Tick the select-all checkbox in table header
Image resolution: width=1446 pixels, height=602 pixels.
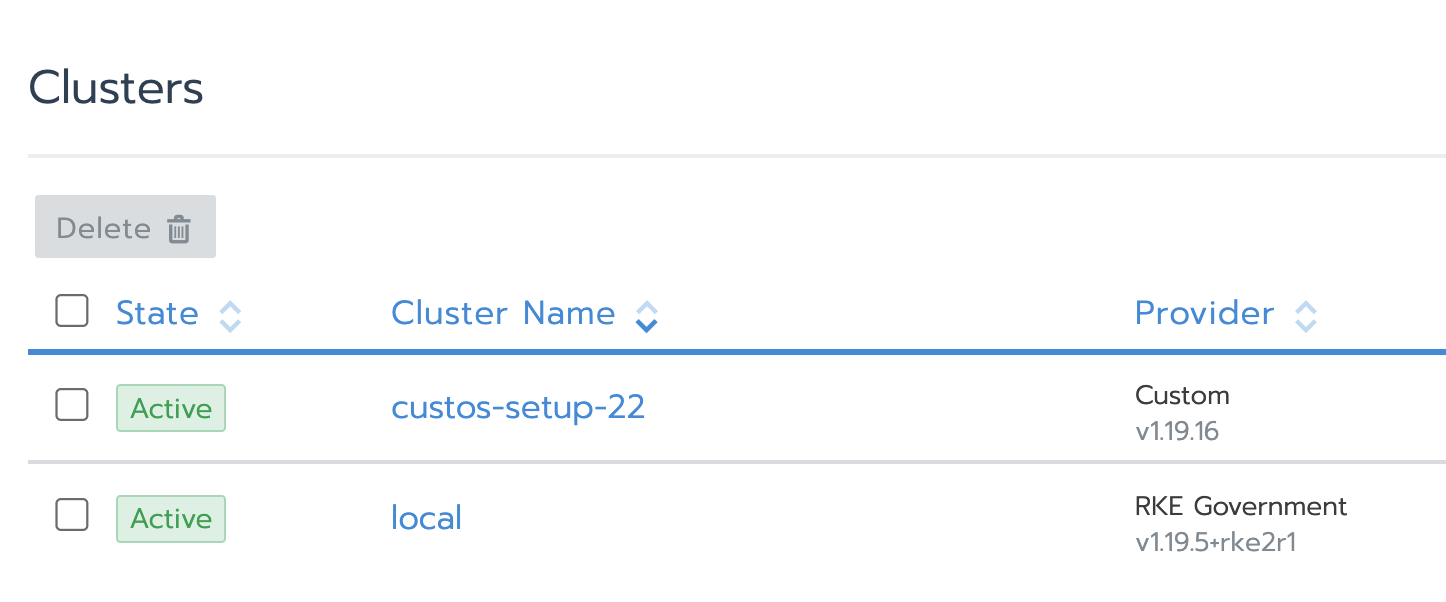pyautogui.click(x=72, y=312)
